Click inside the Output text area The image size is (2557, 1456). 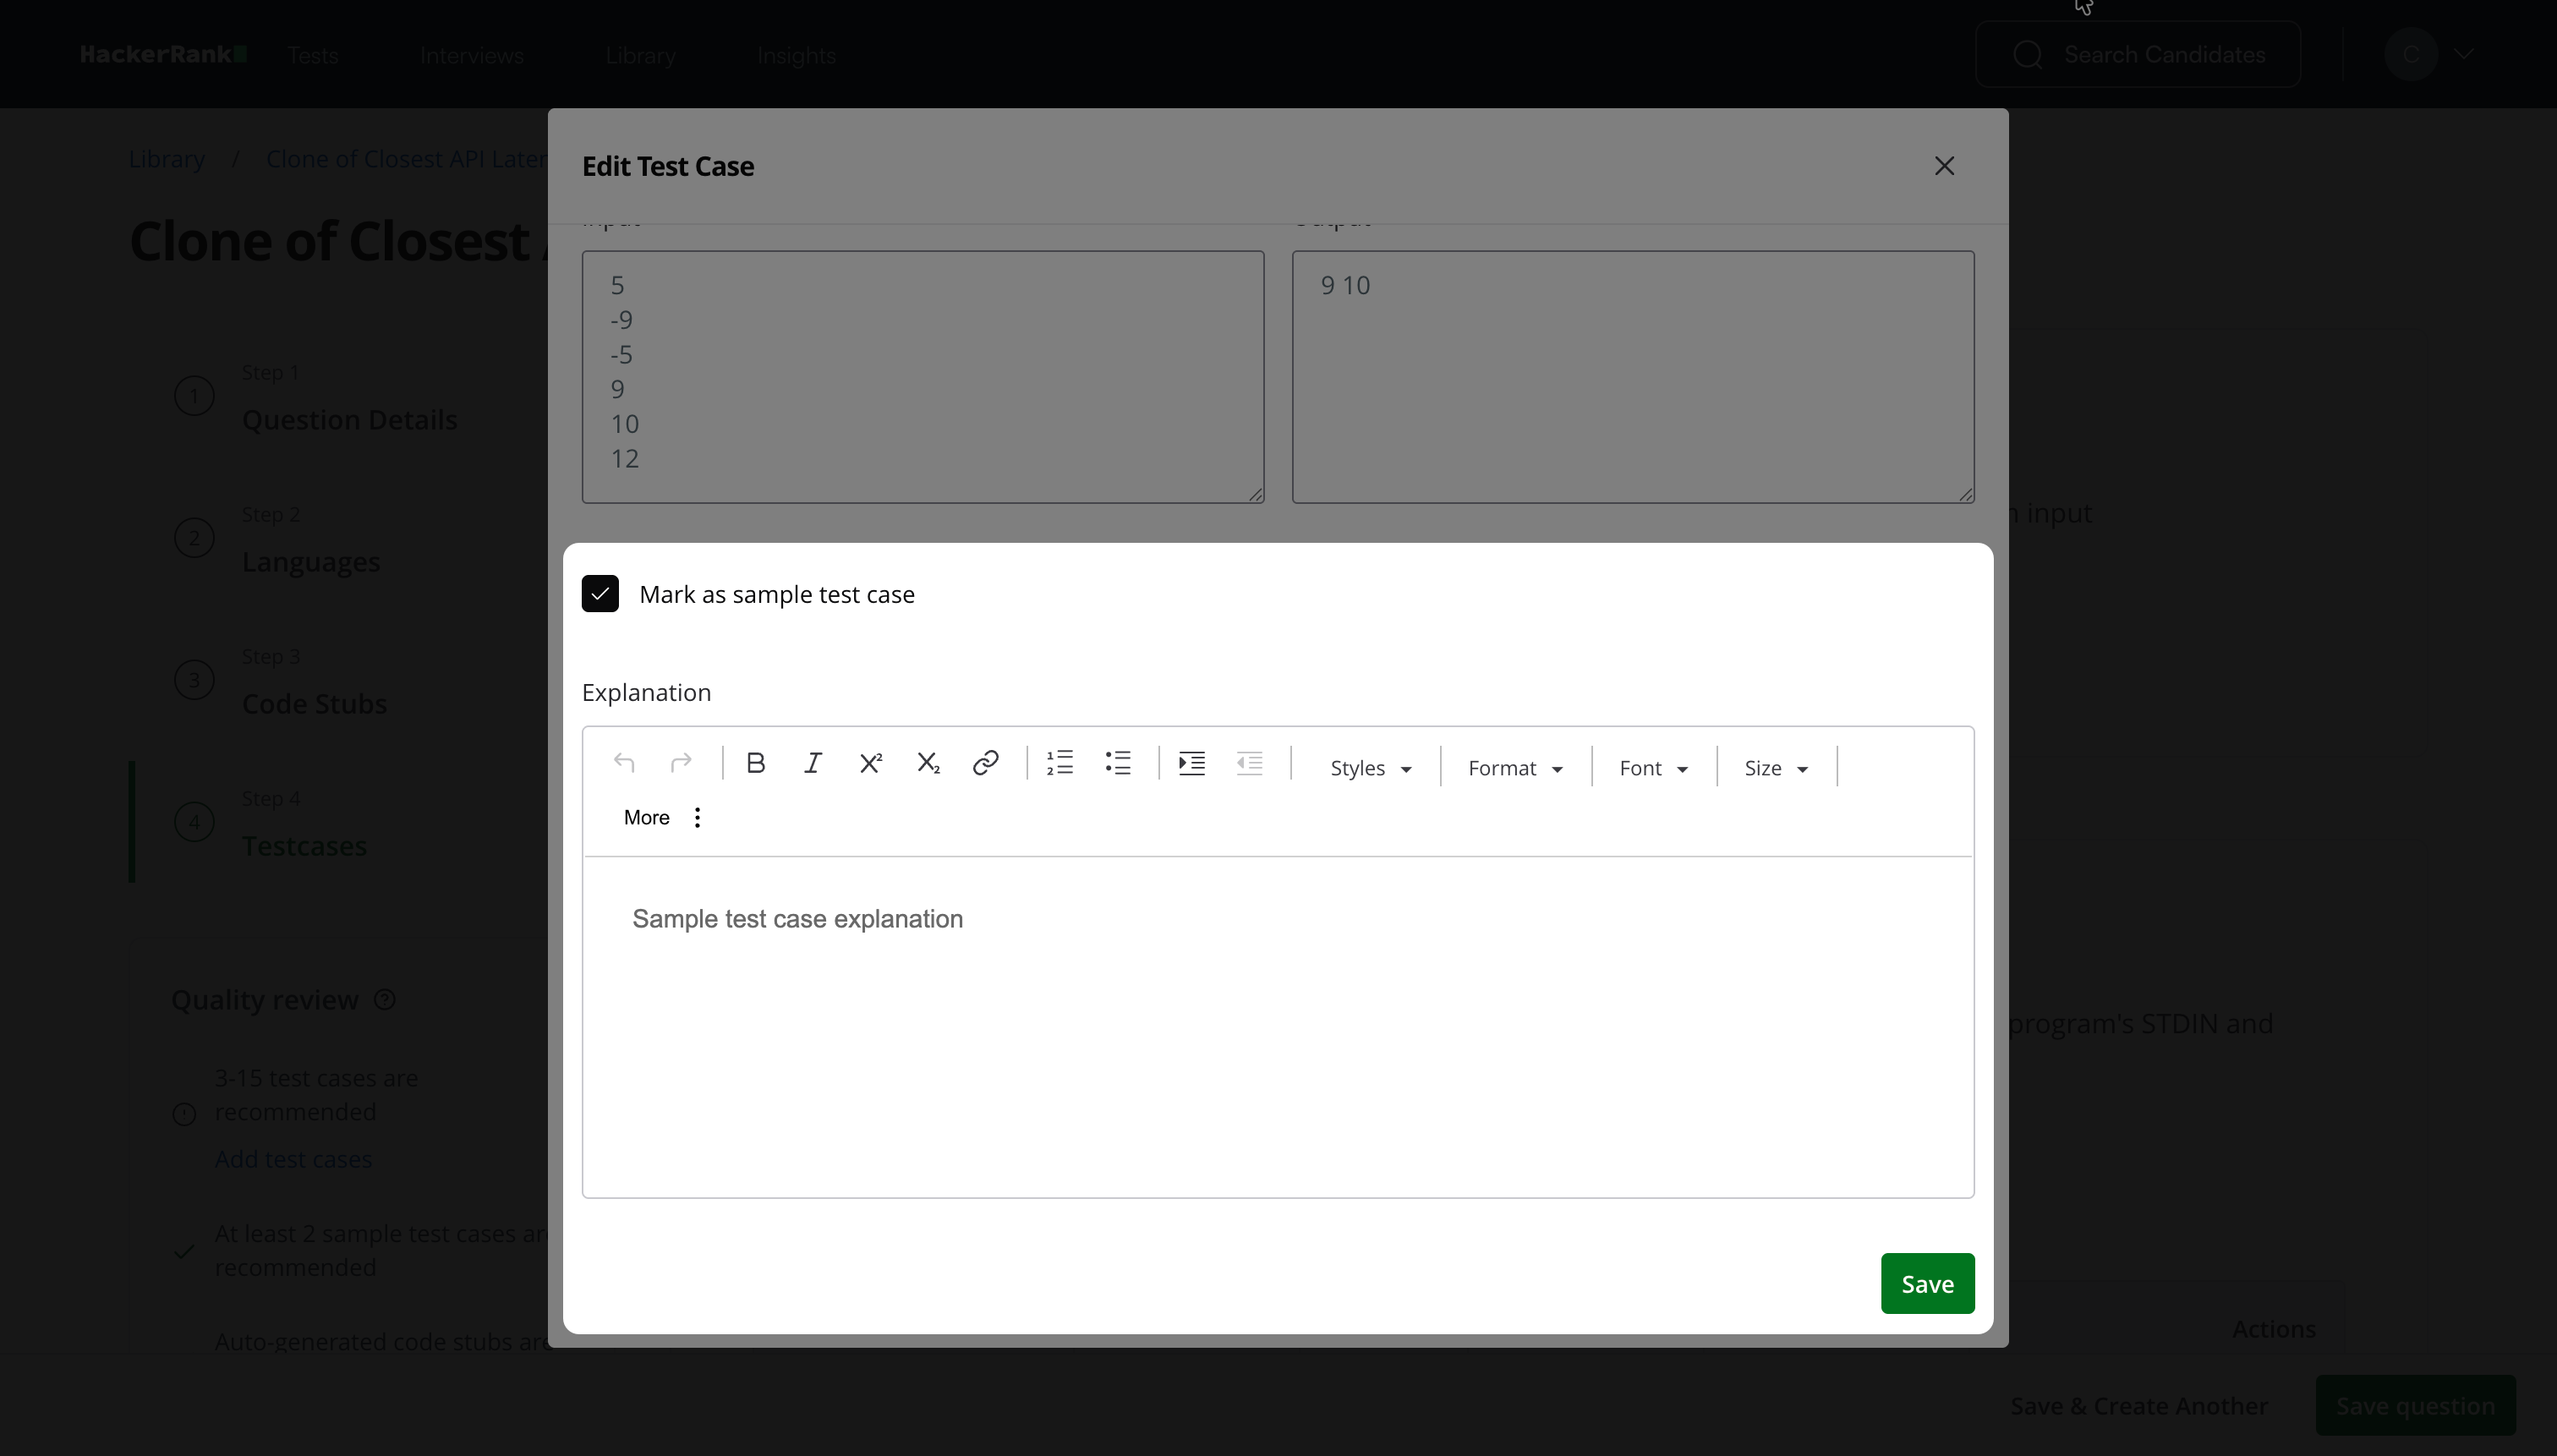click(1633, 377)
